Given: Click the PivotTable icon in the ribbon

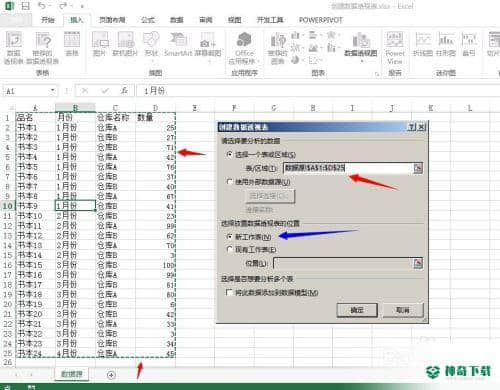Looking at the screenshot, I should (14, 47).
